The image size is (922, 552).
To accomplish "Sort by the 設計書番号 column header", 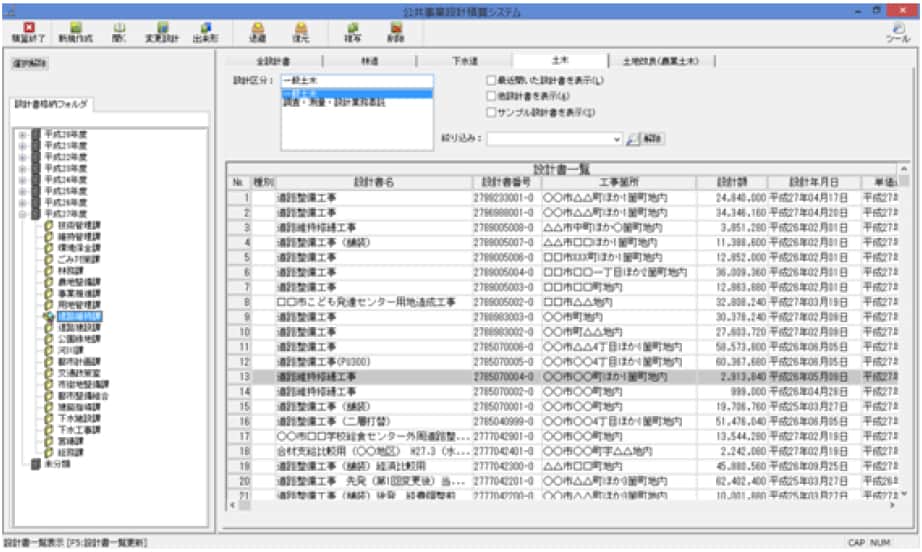I will point(506,182).
